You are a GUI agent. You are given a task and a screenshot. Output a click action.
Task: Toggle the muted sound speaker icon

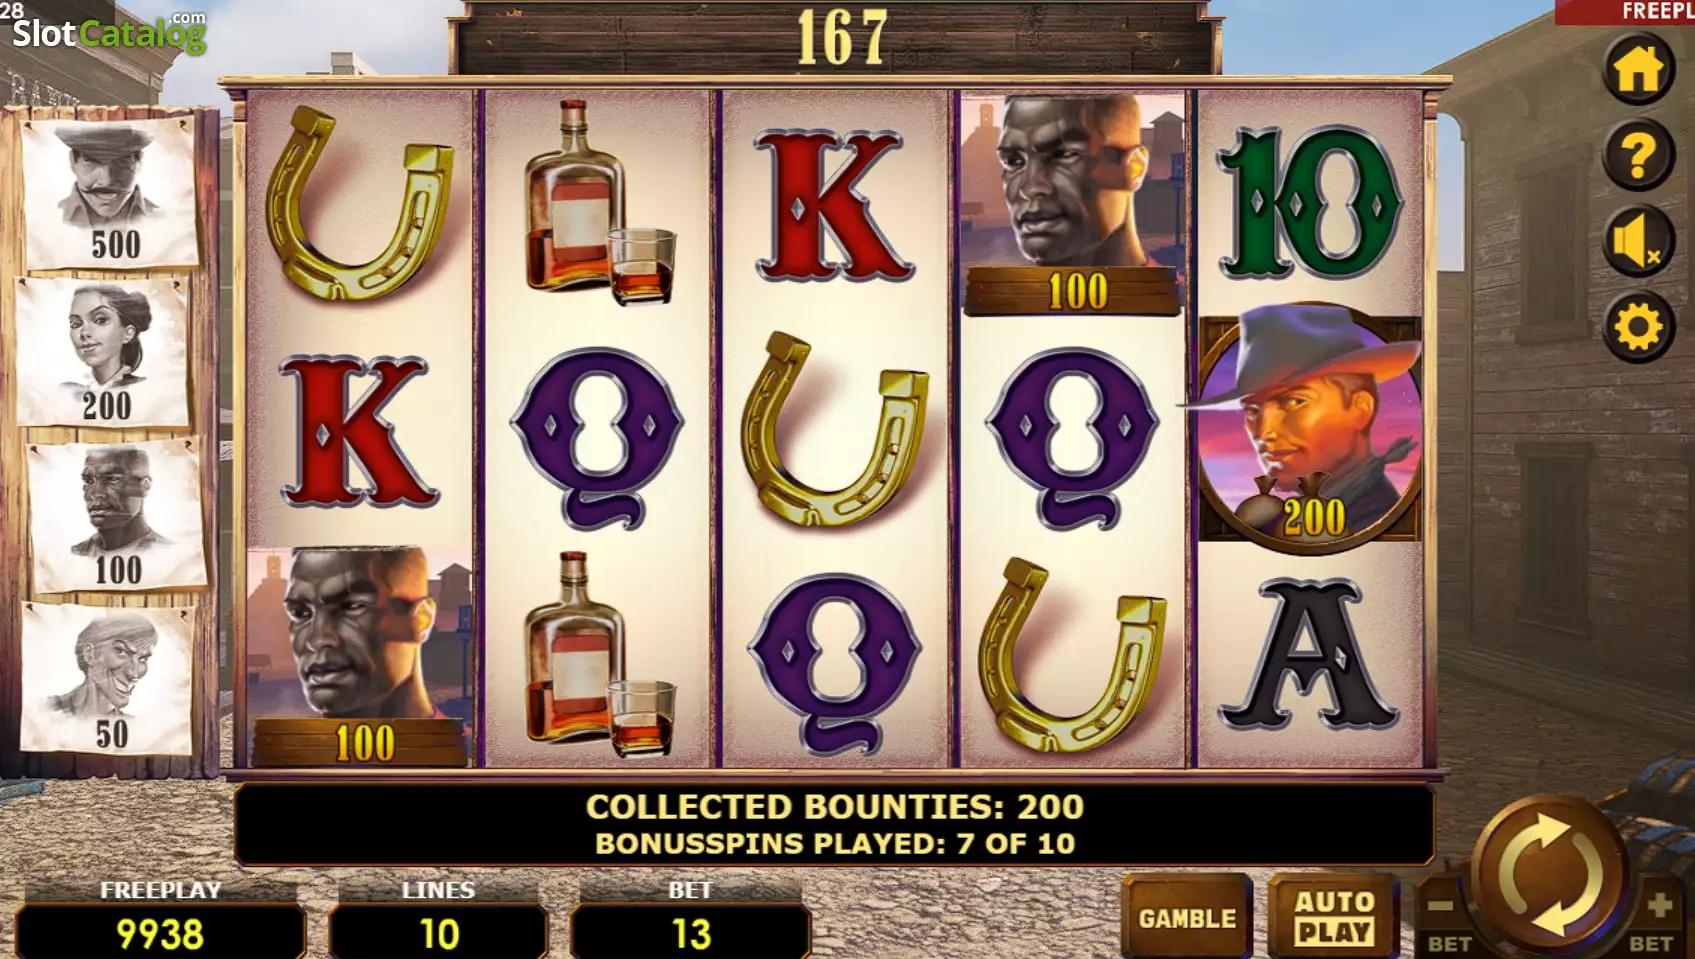pyautogui.click(x=1638, y=242)
